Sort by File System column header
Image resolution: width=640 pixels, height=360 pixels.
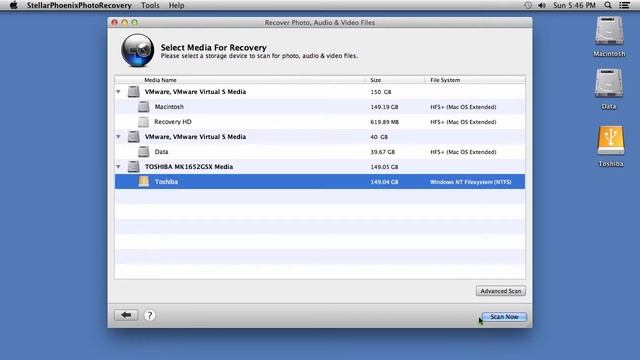pyautogui.click(x=445, y=80)
